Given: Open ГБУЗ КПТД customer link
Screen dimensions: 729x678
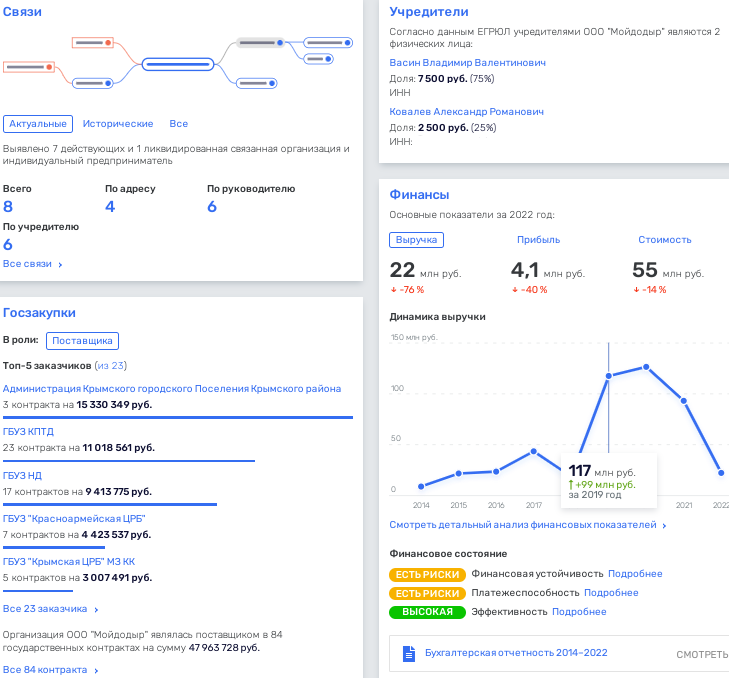Looking at the screenshot, I should (x=28, y=432).
